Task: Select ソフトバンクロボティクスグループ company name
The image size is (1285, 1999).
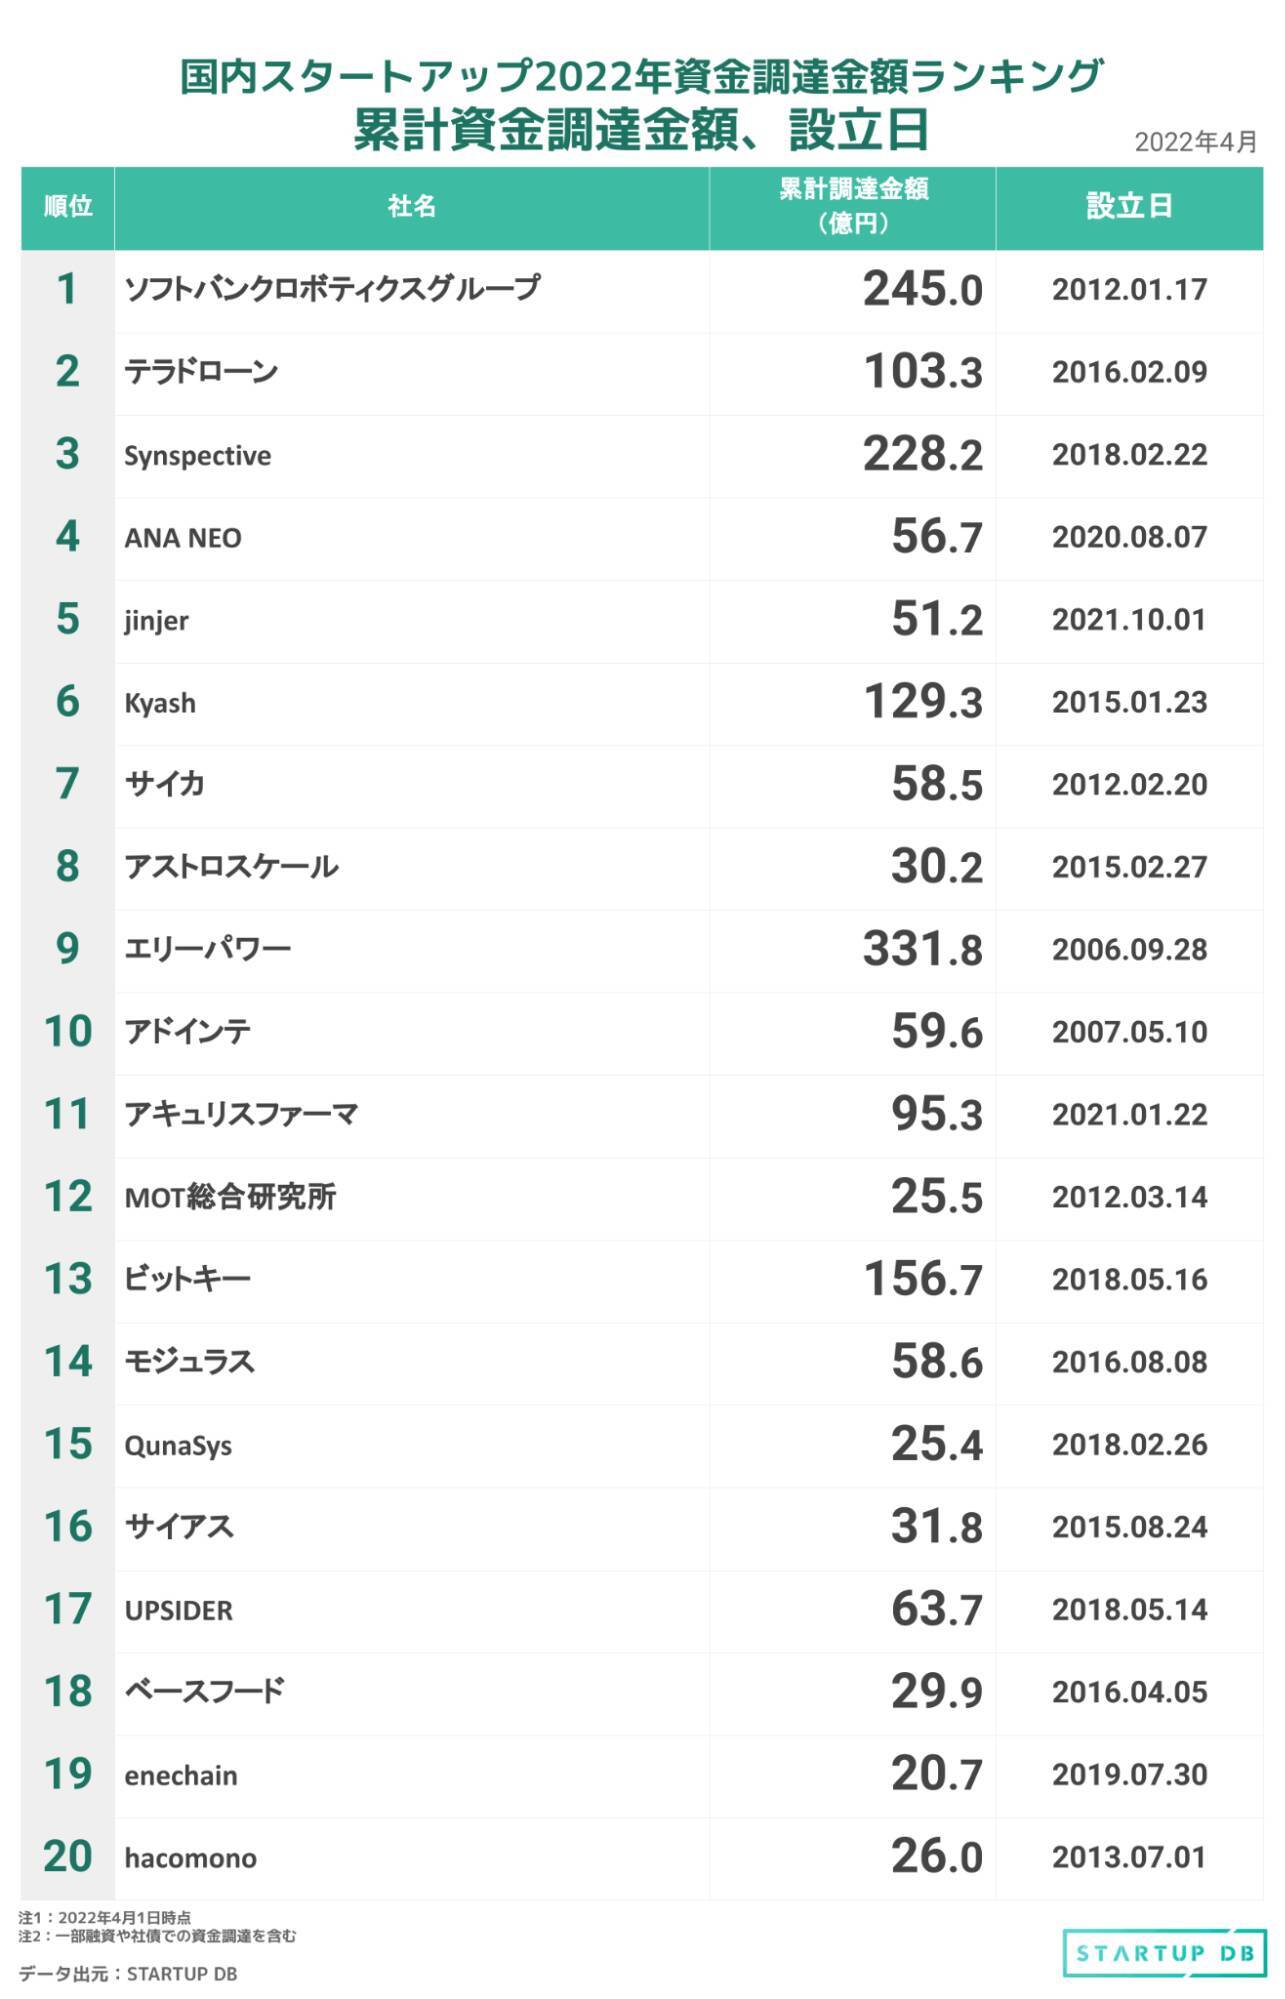Action: tap(332, 289)
